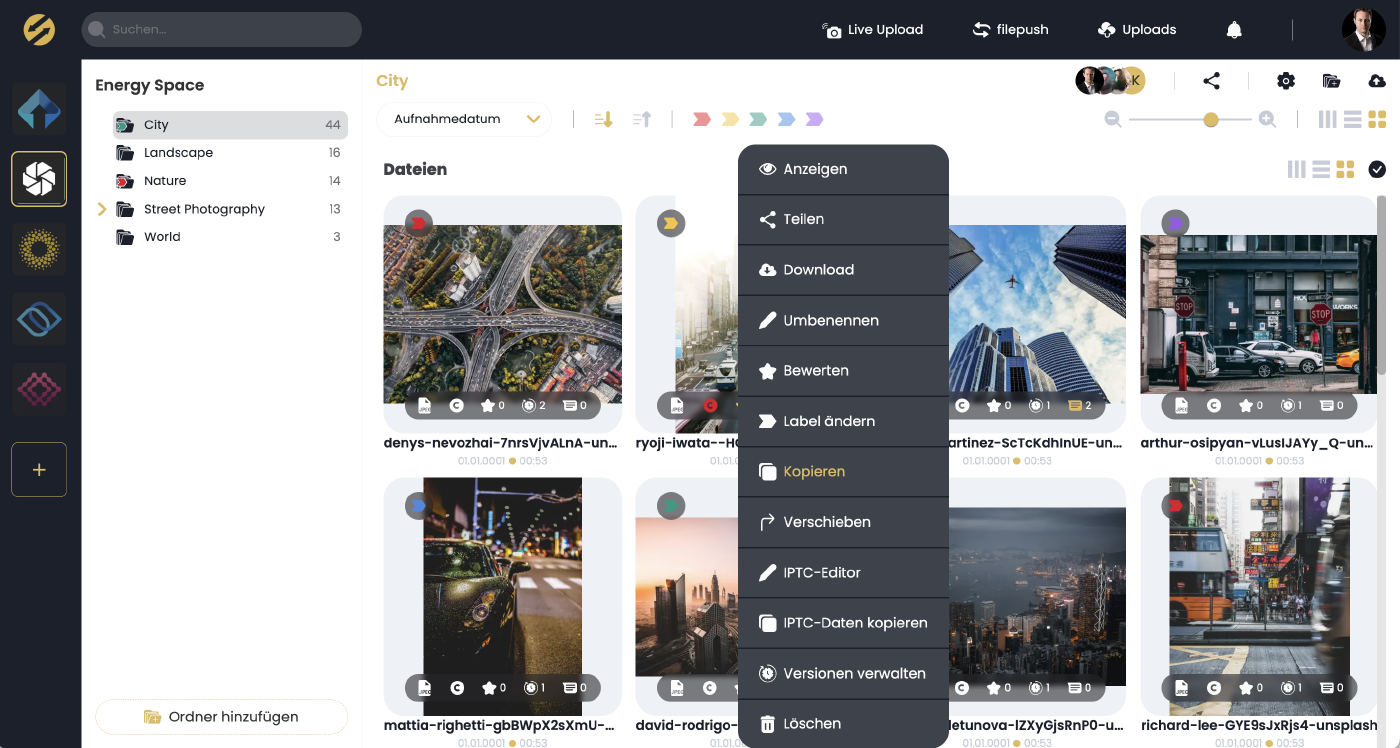The height and width of the screenshot is (748, 1400).
Task: Add a new space with plus button
Action: tap(39, 469)
